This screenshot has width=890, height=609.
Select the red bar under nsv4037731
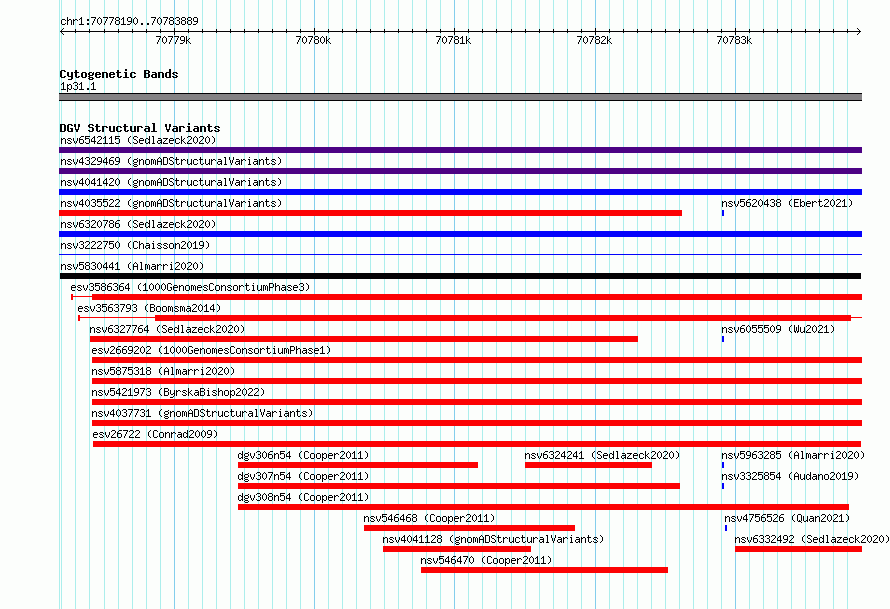point(477,423)
